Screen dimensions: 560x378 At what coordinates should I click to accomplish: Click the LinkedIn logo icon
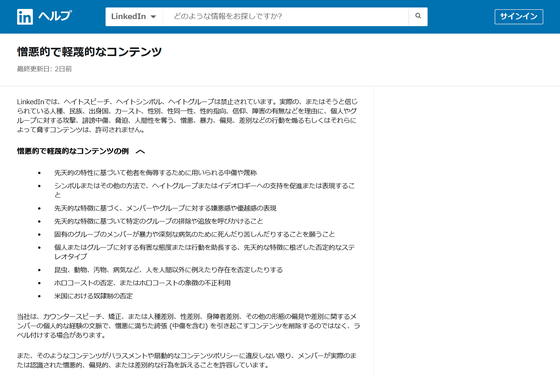pyautogui.click(x=25, y=16)
